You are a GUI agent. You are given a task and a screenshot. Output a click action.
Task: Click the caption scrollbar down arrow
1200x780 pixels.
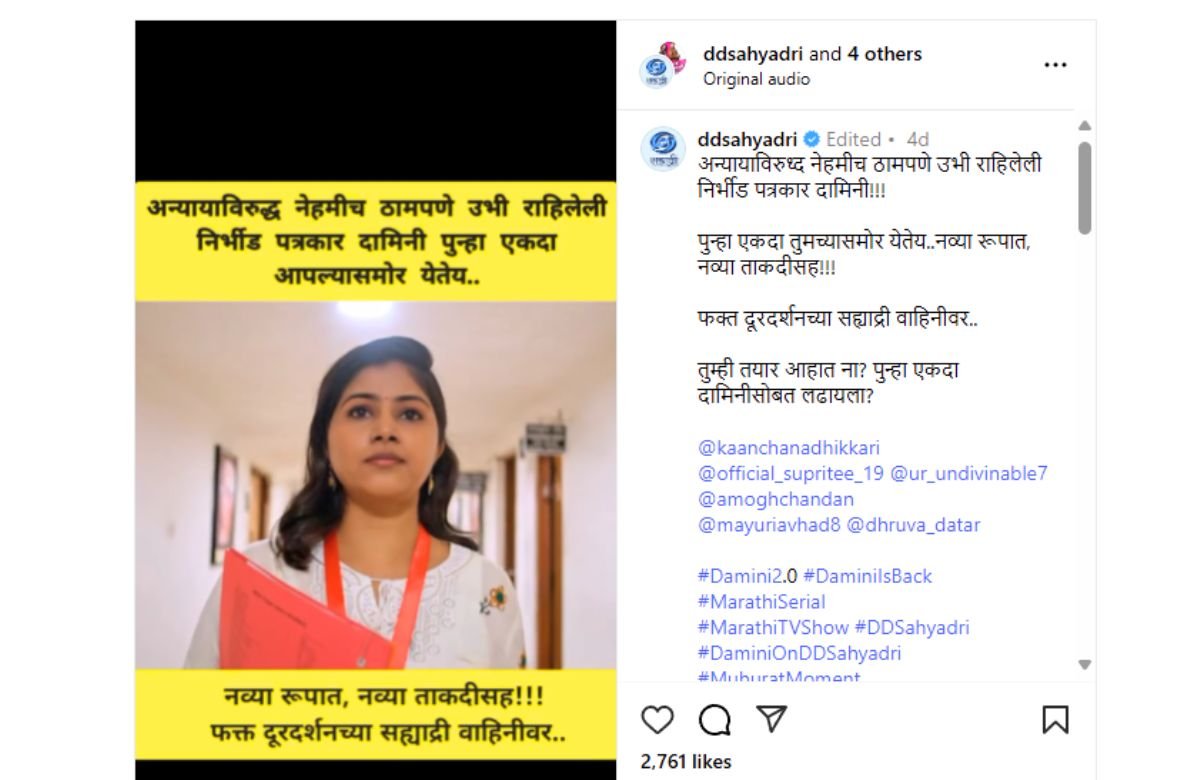(1085, 664)
